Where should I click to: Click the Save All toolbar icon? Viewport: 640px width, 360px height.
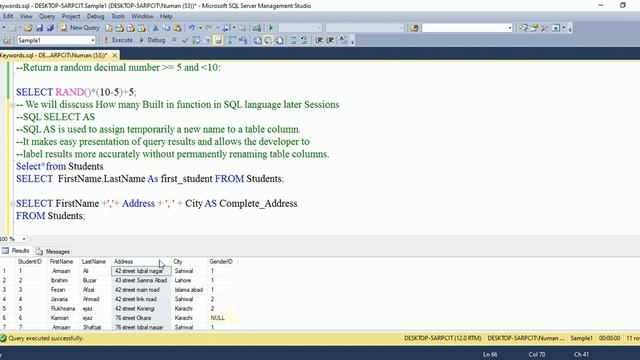click(50, 28)
